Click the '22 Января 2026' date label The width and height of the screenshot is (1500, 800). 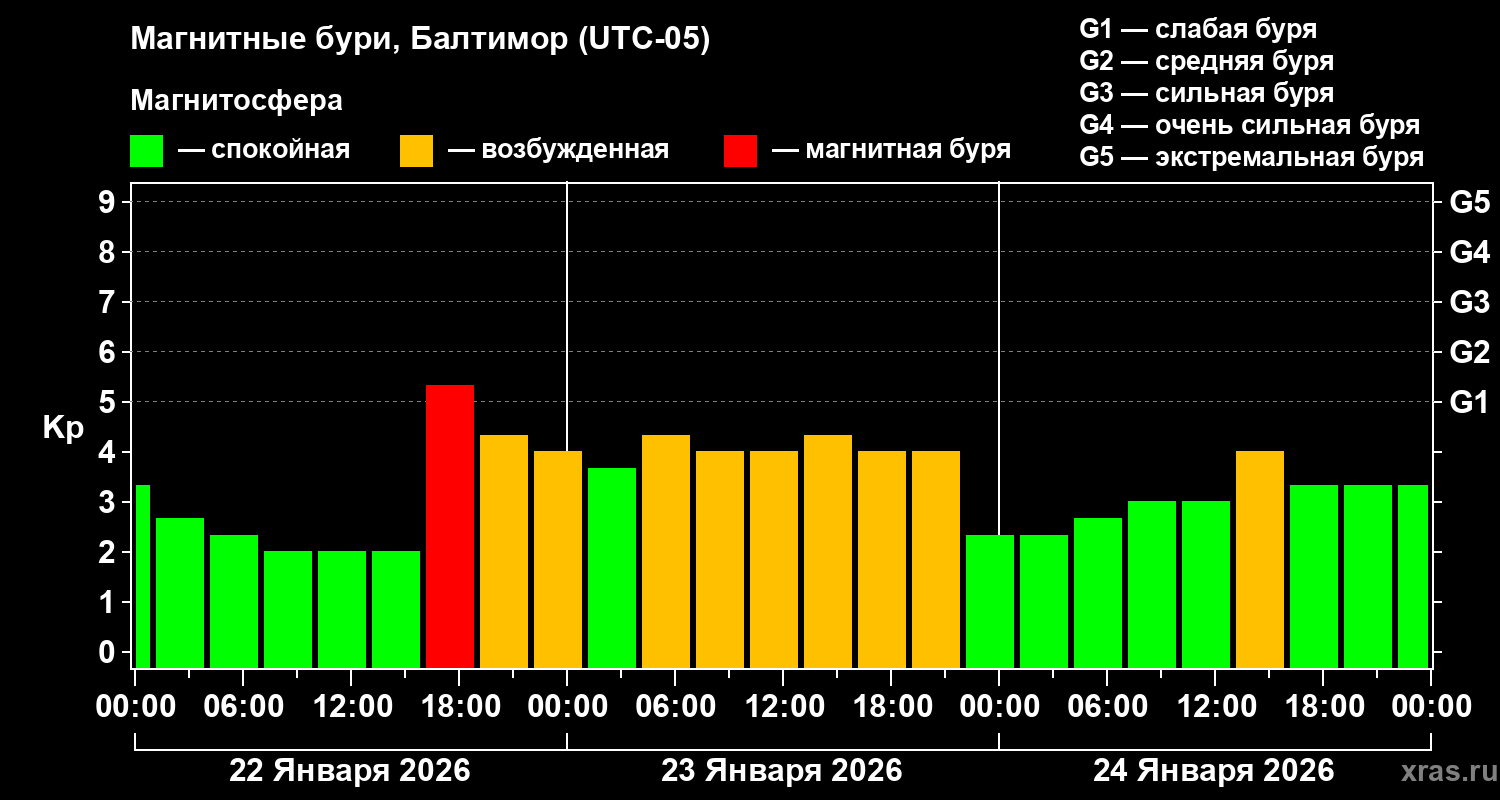pos(350,771)
